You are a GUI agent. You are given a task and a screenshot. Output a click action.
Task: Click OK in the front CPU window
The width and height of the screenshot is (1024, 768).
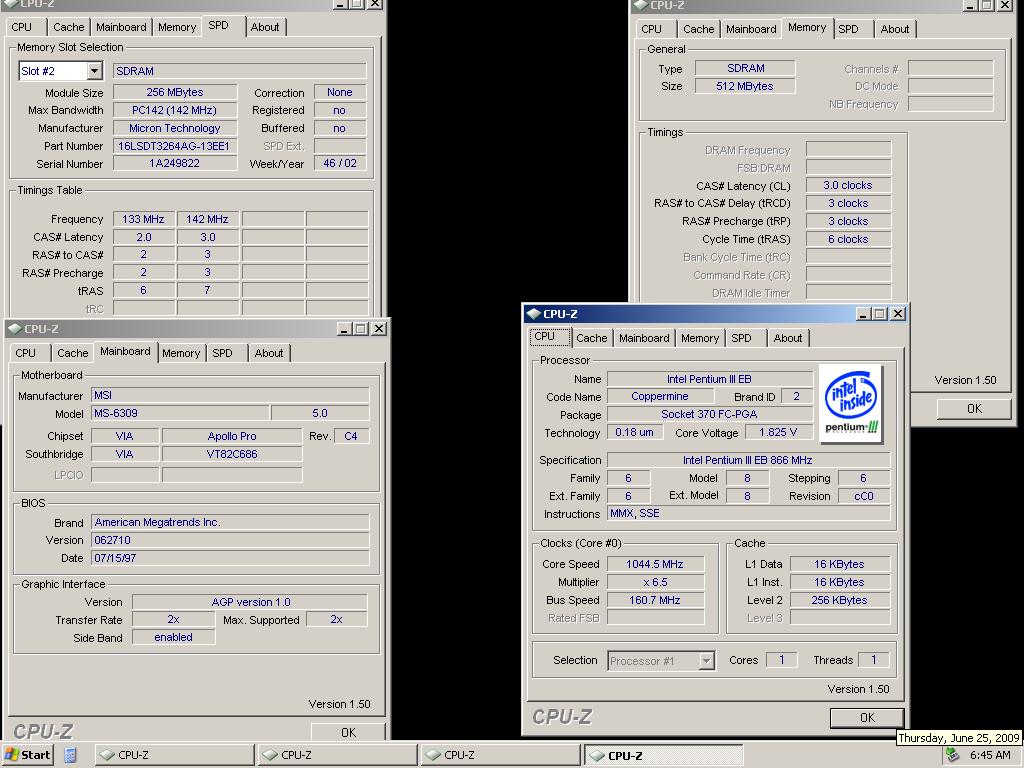[x=867, y=718]
